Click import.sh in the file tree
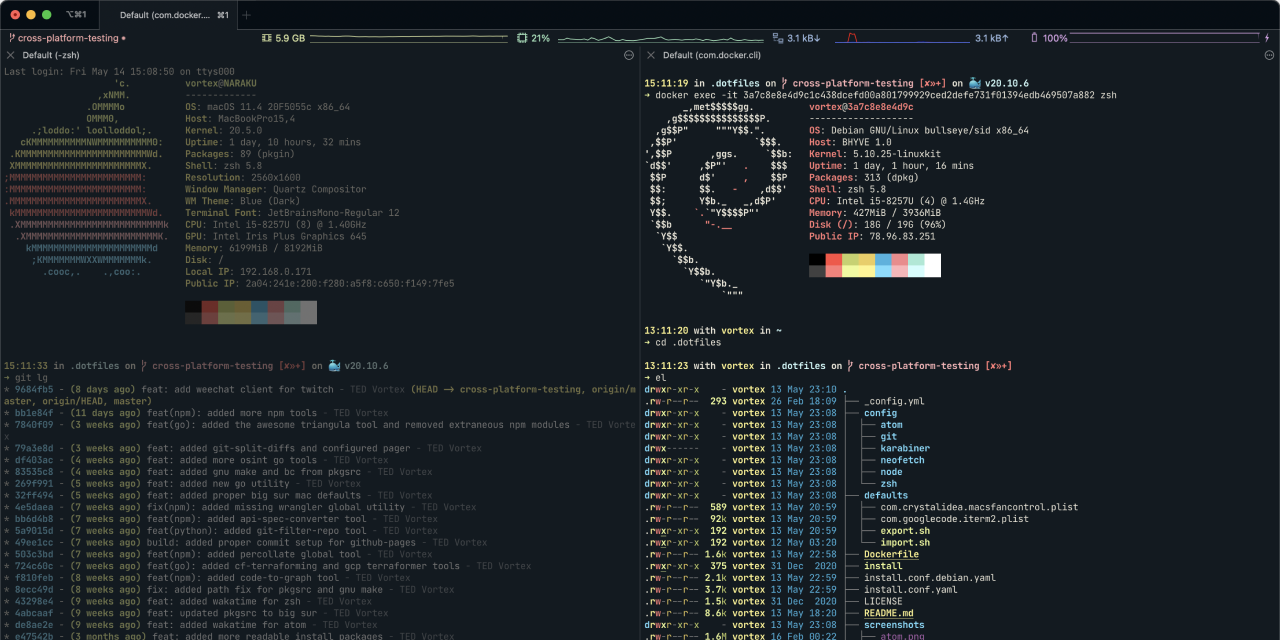 click(x=905, y=543)
